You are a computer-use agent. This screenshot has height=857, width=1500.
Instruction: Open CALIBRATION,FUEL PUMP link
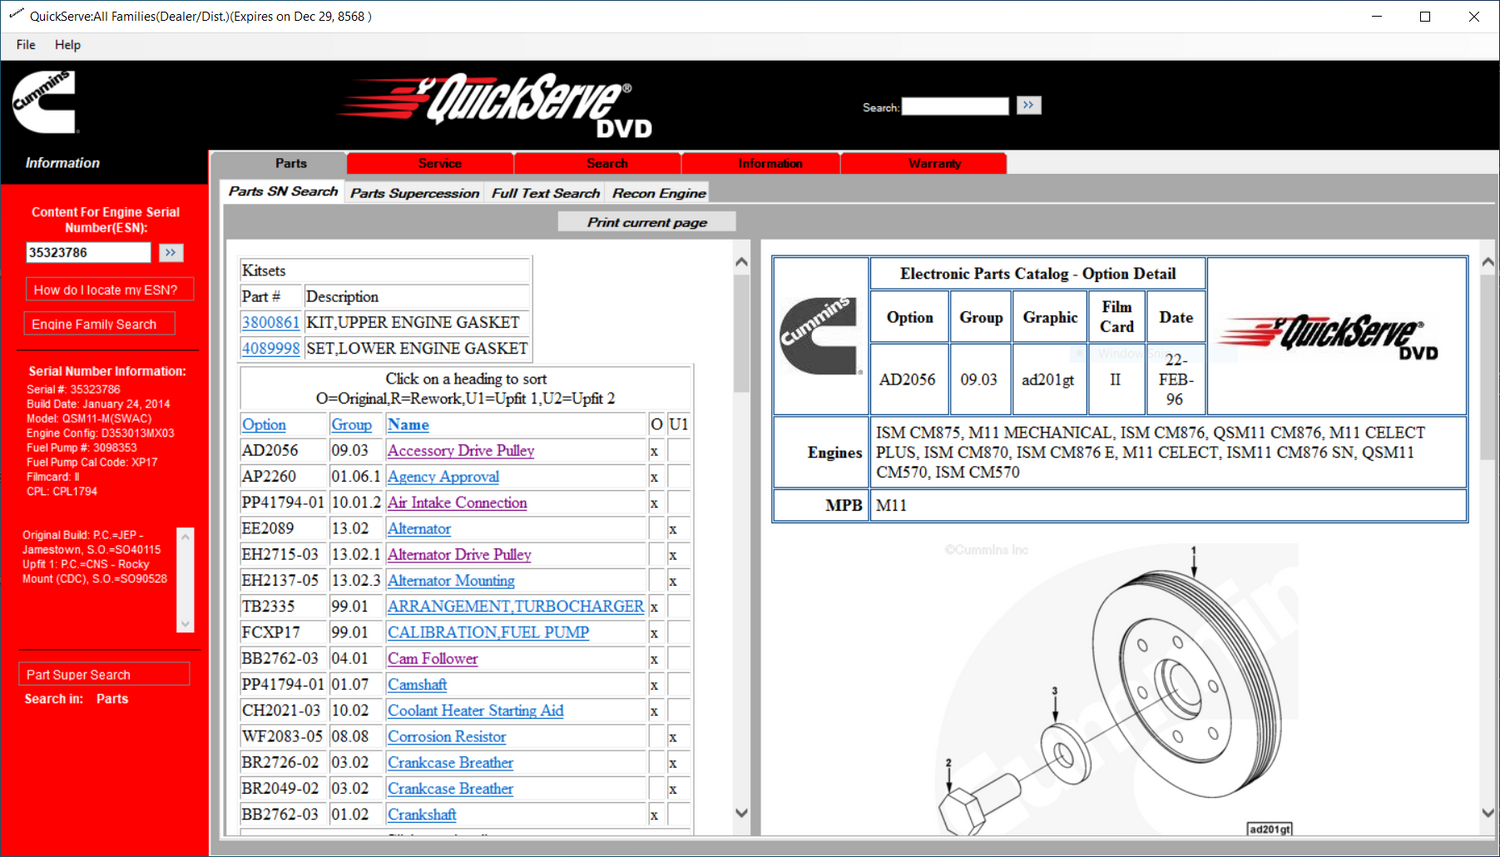(x=488, y=633)
